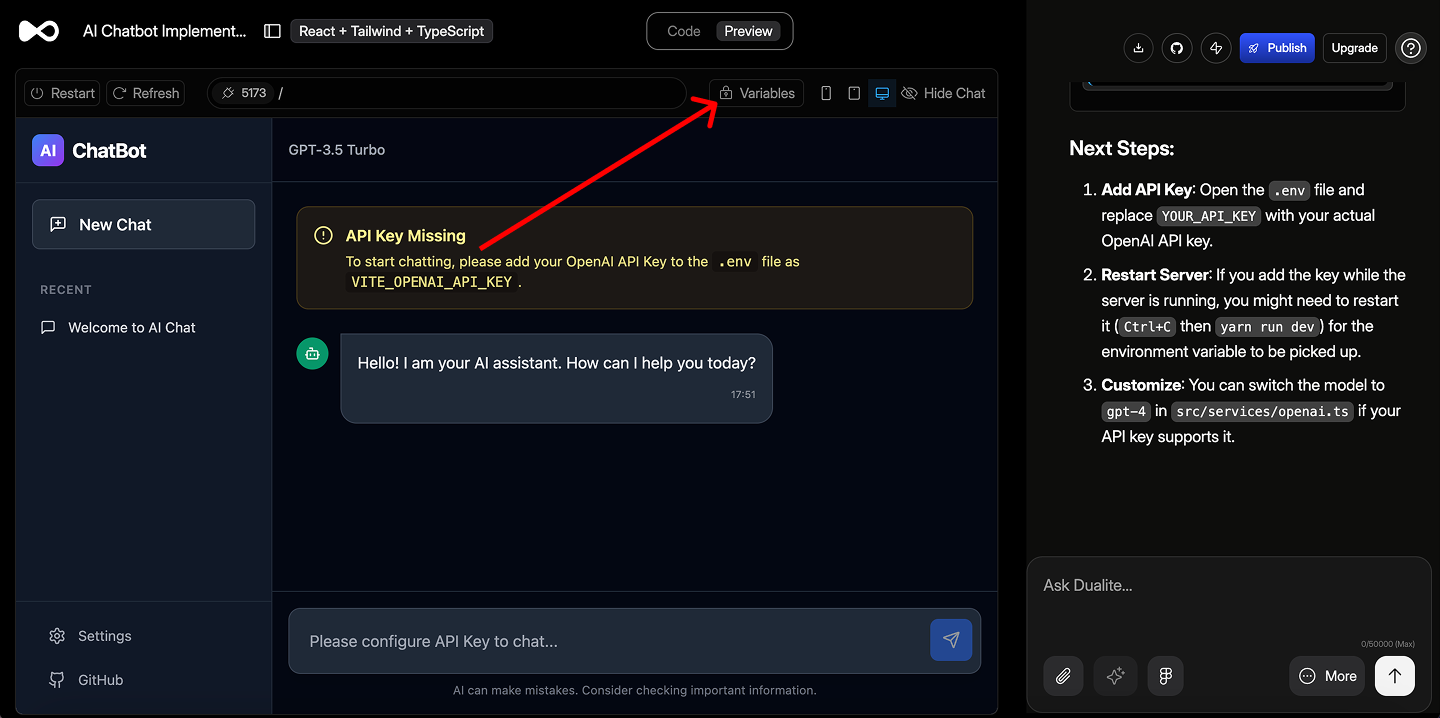Click the lightning bolt icon beside Publish
Viewport: 1440px width, 718px height.
coord(1216,48)
